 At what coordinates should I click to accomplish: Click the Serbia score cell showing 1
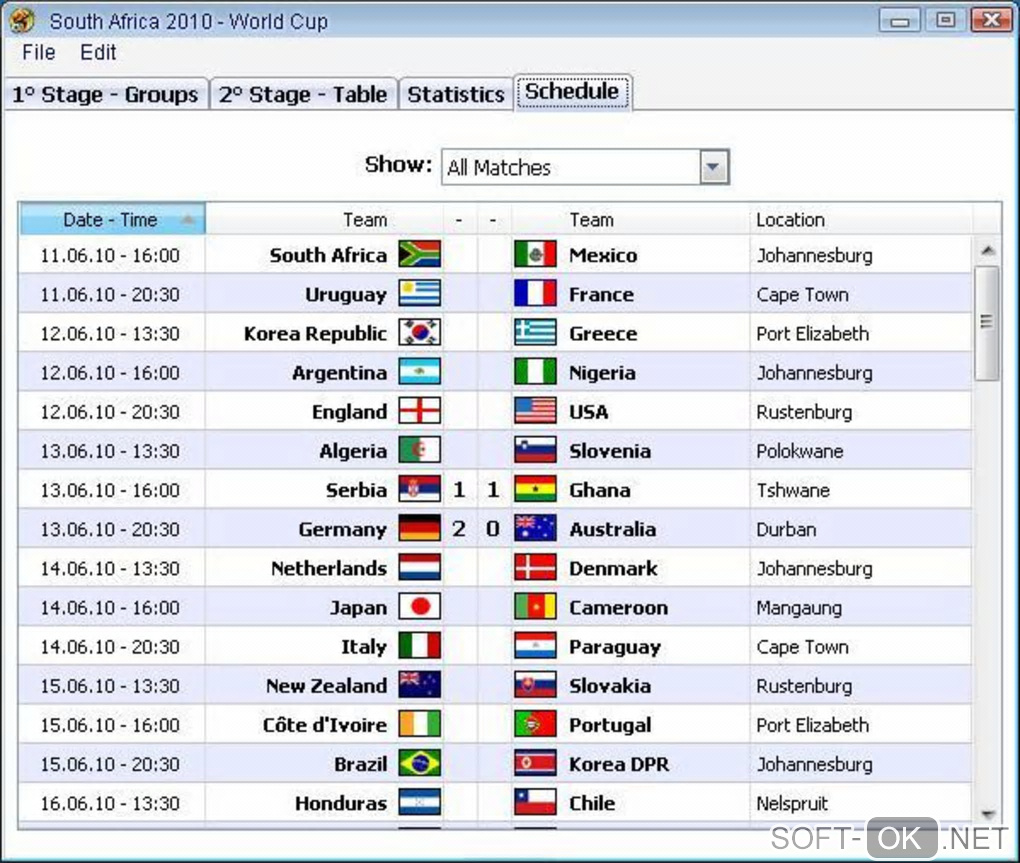pos(459,490)
